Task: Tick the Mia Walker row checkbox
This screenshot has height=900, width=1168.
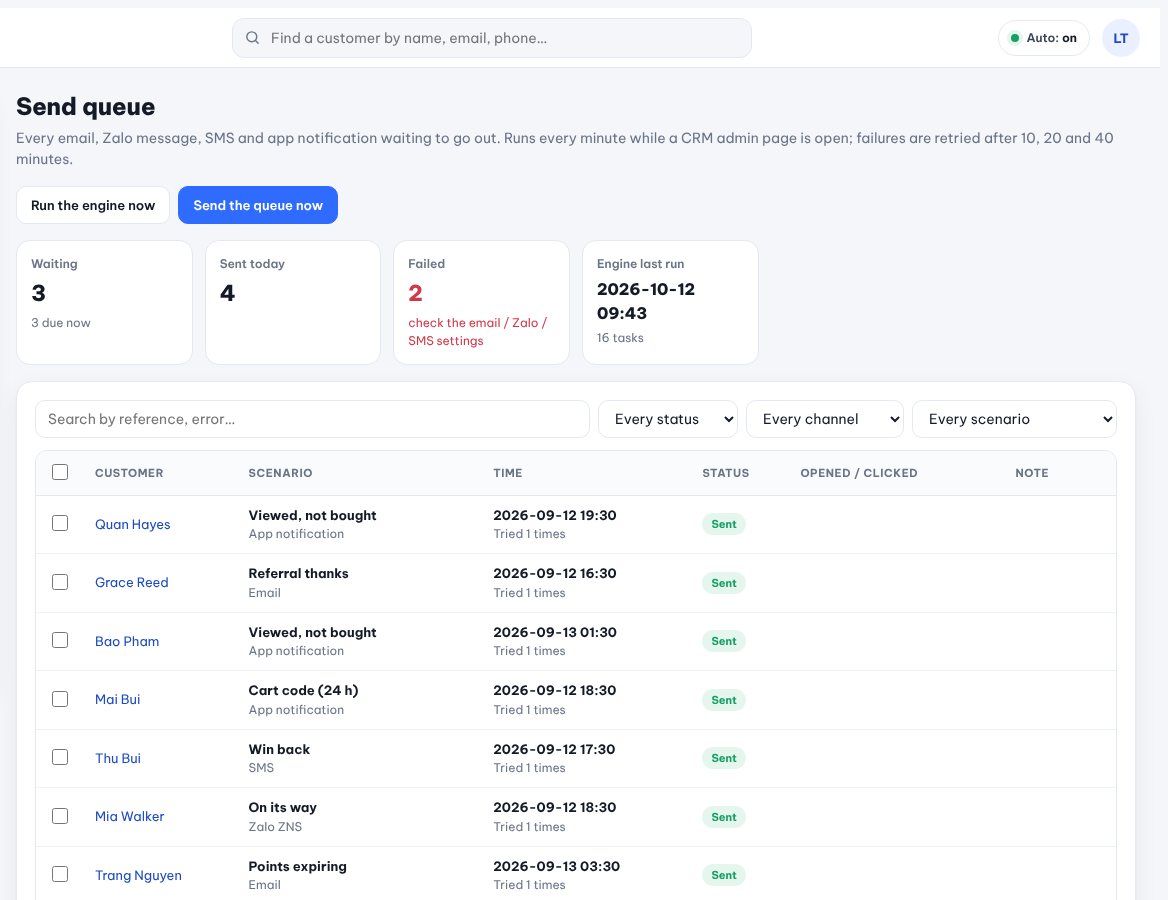Action: click(x=60, y=816)
